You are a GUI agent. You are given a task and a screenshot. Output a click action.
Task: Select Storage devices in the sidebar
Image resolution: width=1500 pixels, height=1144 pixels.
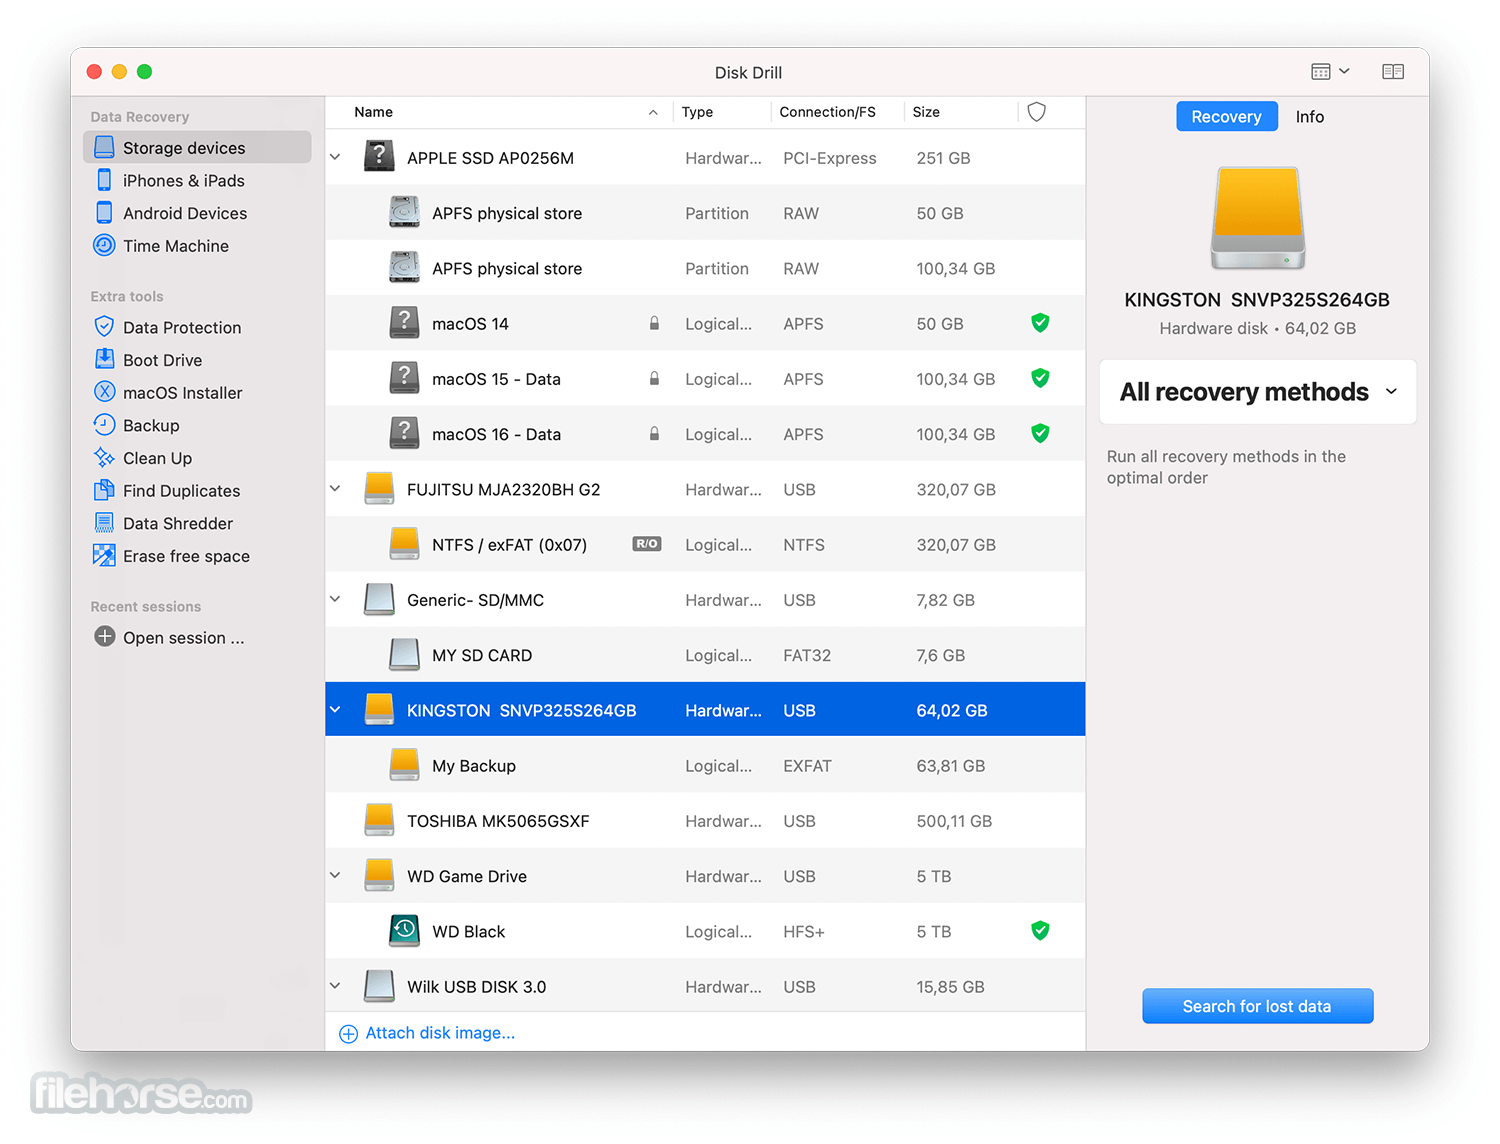(198, 147)
